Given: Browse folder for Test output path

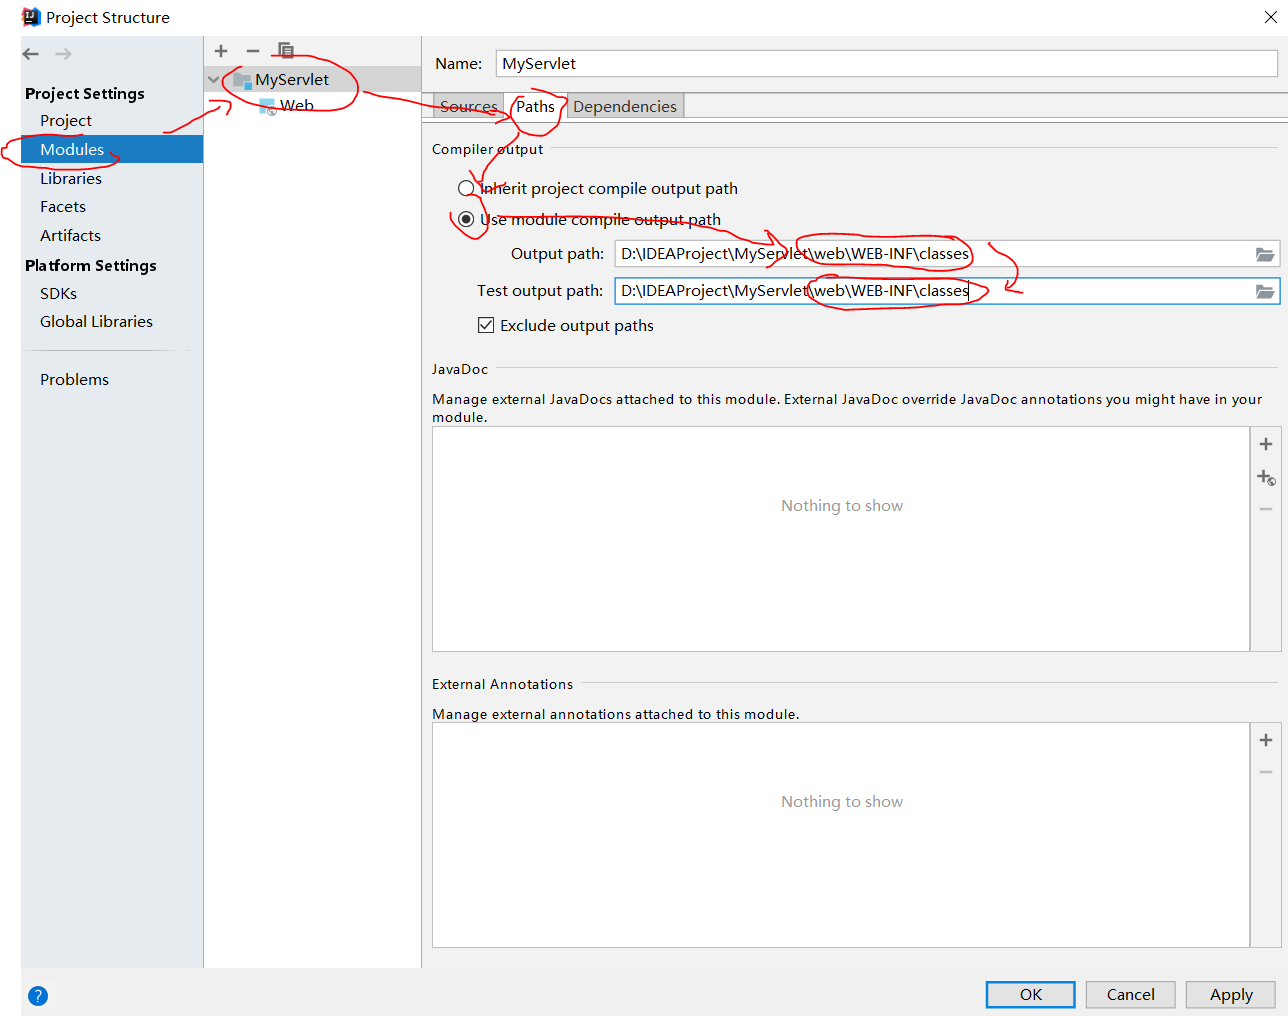Looking at the screenshot, I should 1265,291.
